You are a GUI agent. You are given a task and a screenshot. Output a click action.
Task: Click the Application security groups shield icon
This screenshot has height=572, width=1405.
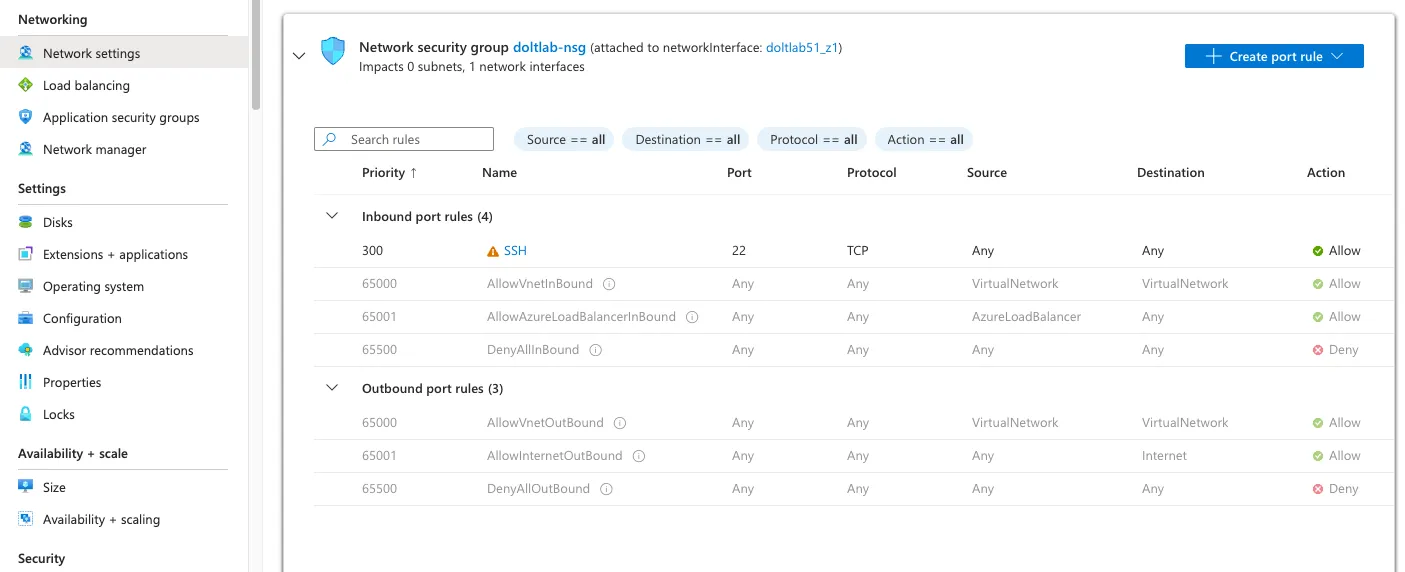[x=25, y=118]
